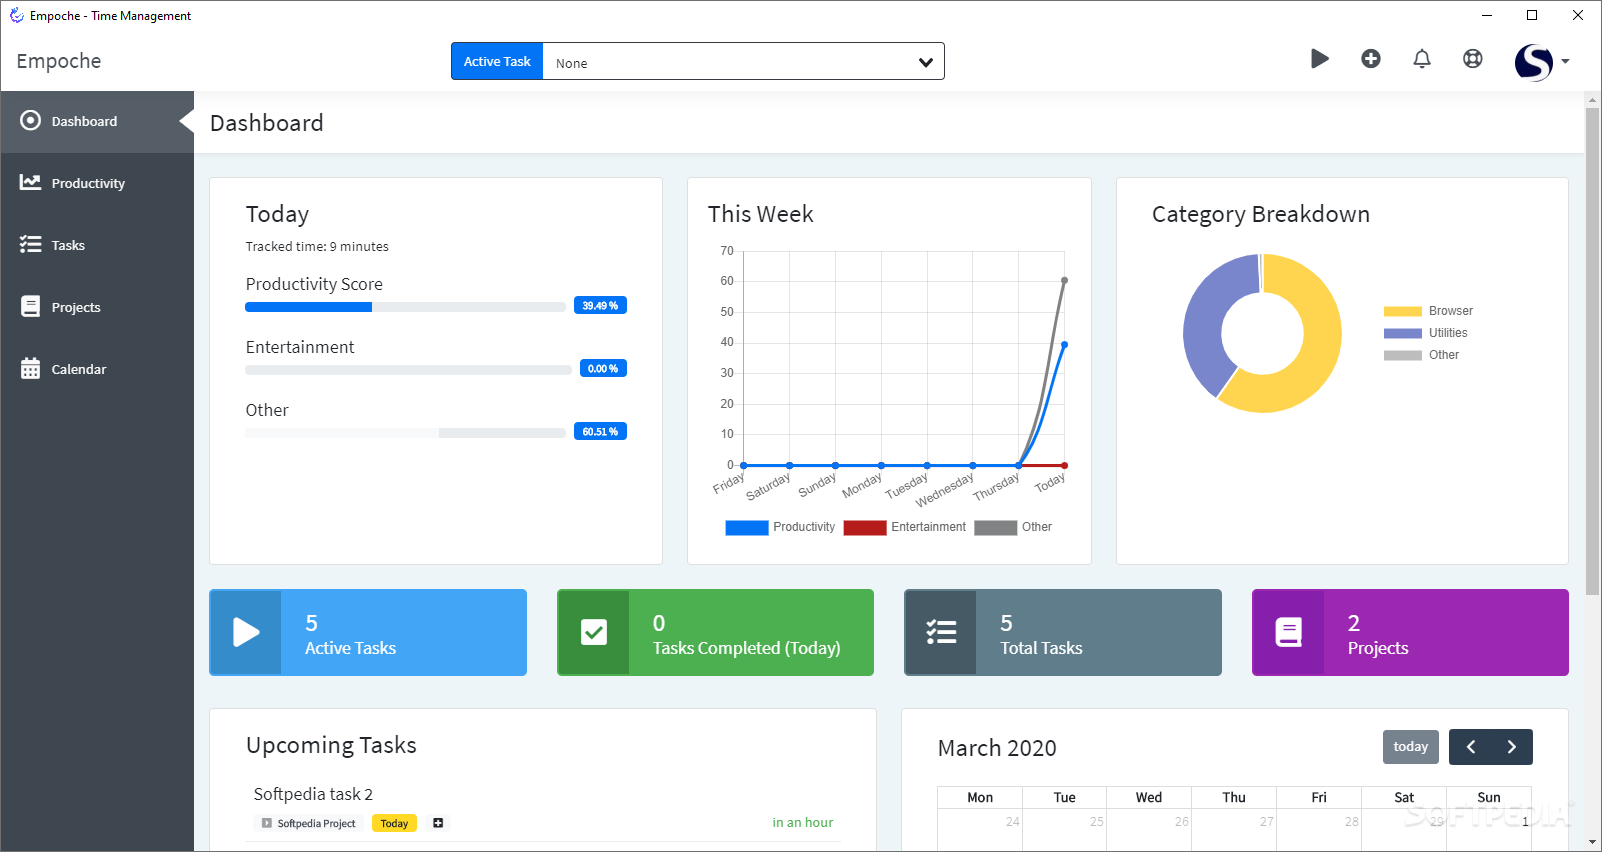This screenshot has height=852, width=1602.
Task: Open notifications bell
Action: (x=1422, y=59)
